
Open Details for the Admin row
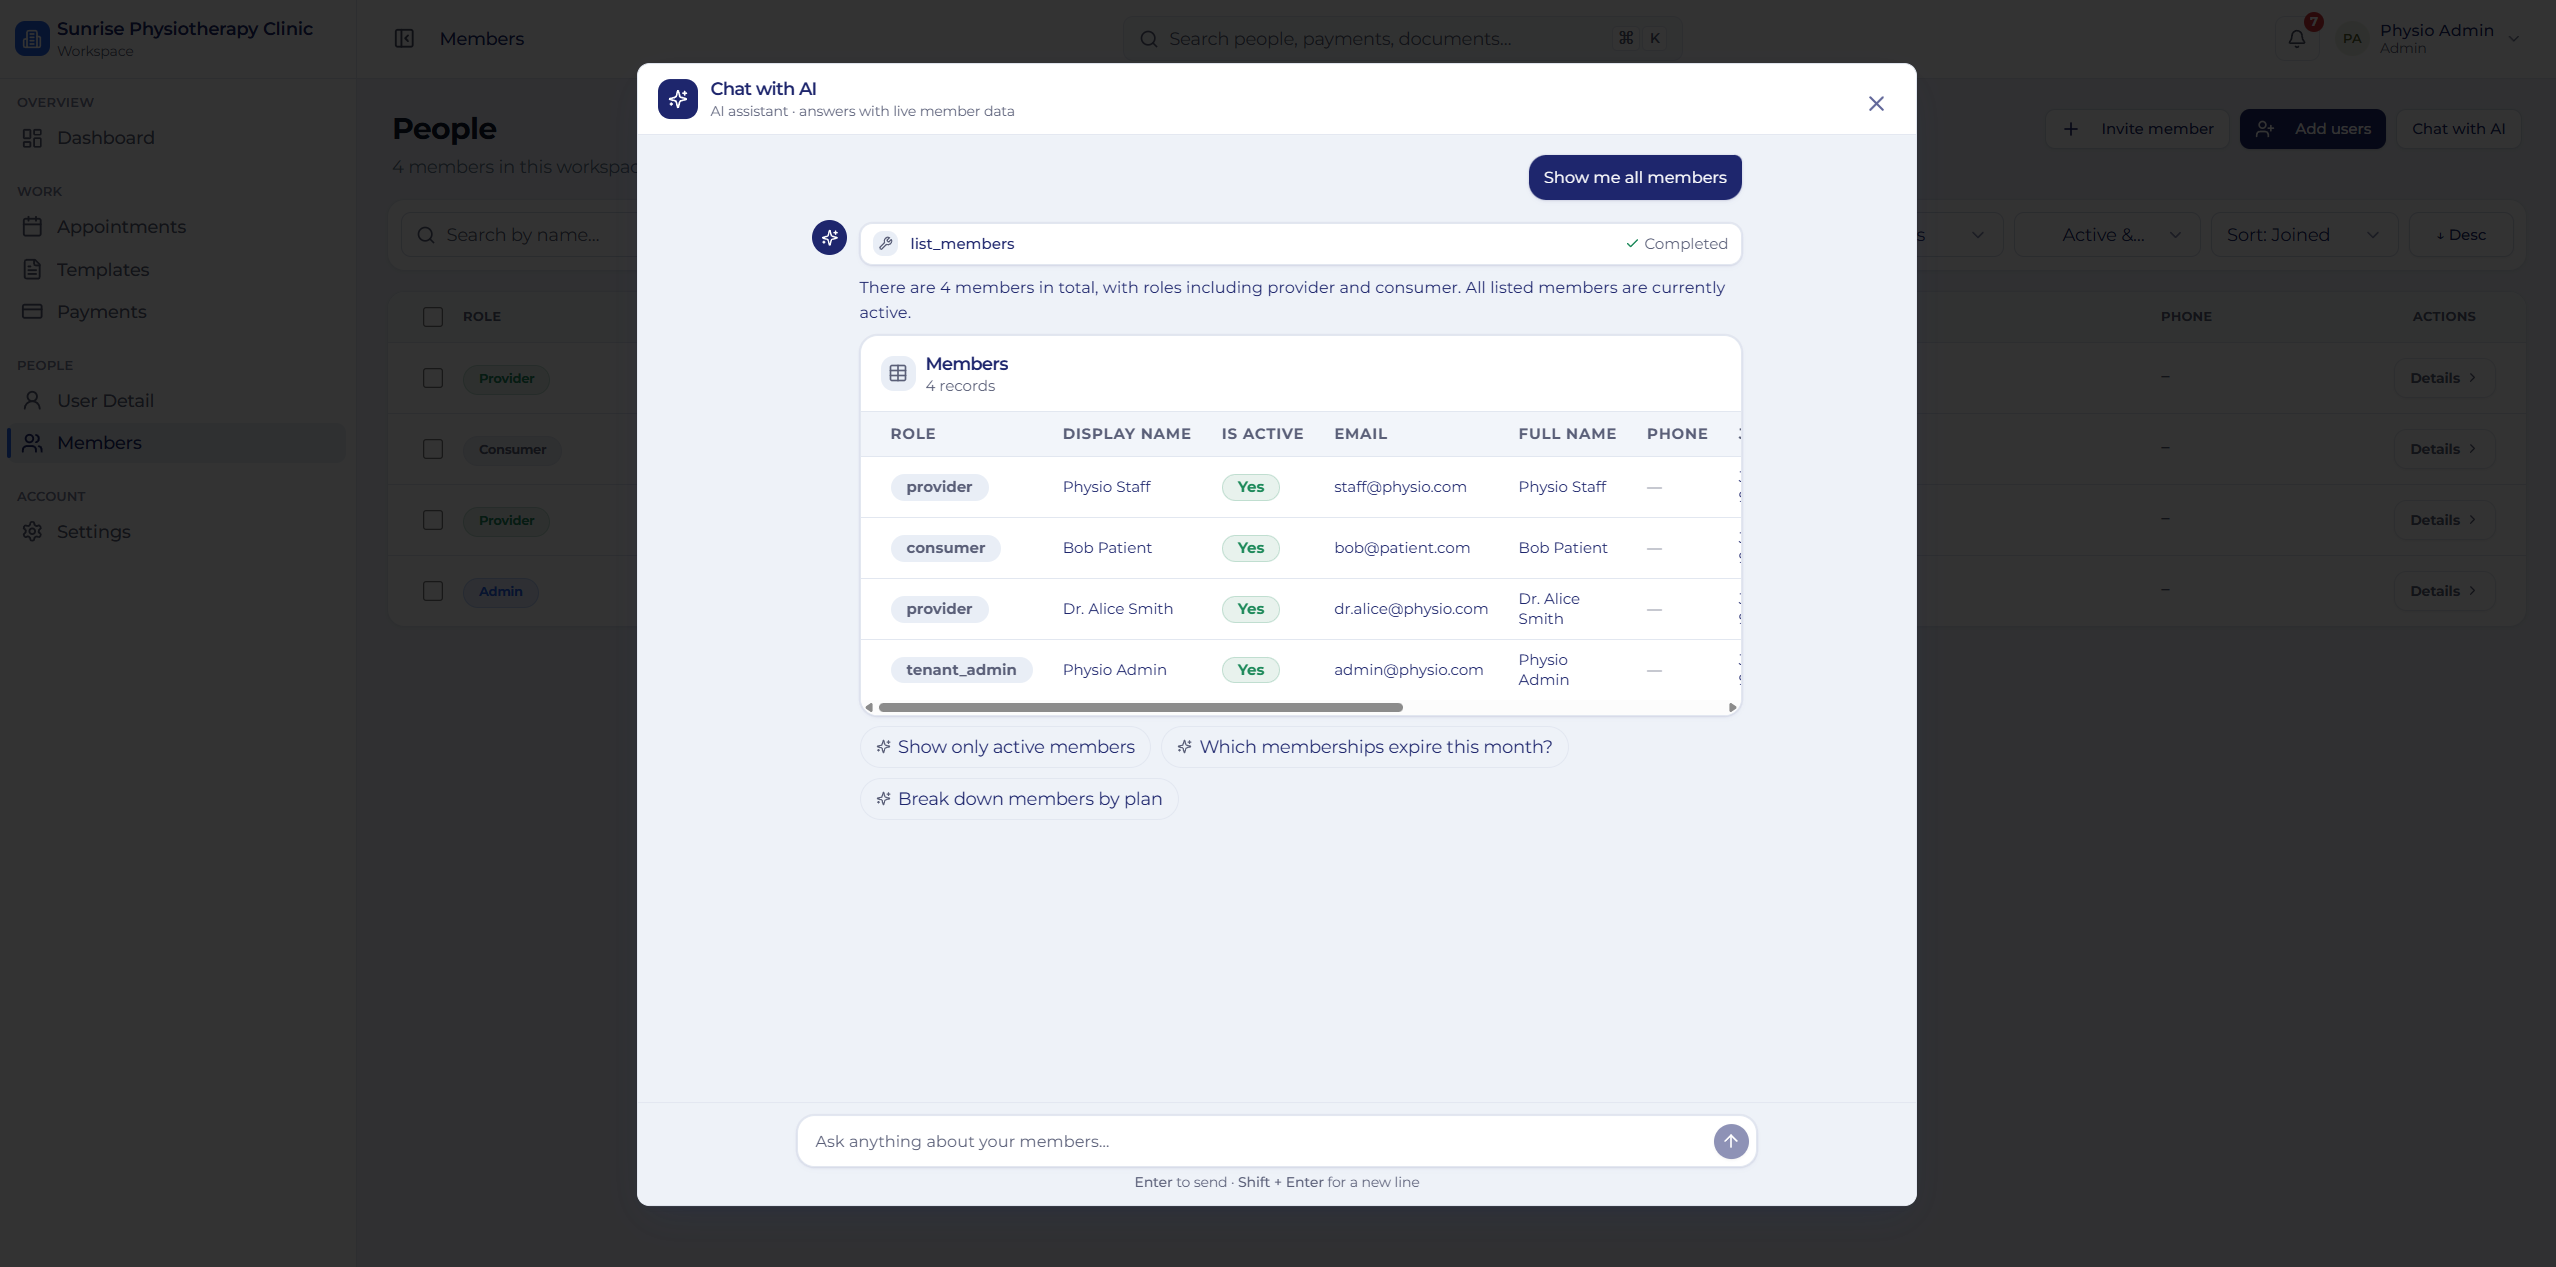pyautogui.click(x=2443, y=591)
